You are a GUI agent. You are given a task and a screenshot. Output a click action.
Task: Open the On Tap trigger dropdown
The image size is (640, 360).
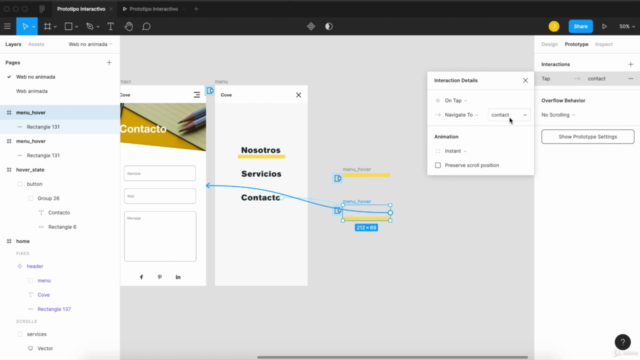[456, 100]
